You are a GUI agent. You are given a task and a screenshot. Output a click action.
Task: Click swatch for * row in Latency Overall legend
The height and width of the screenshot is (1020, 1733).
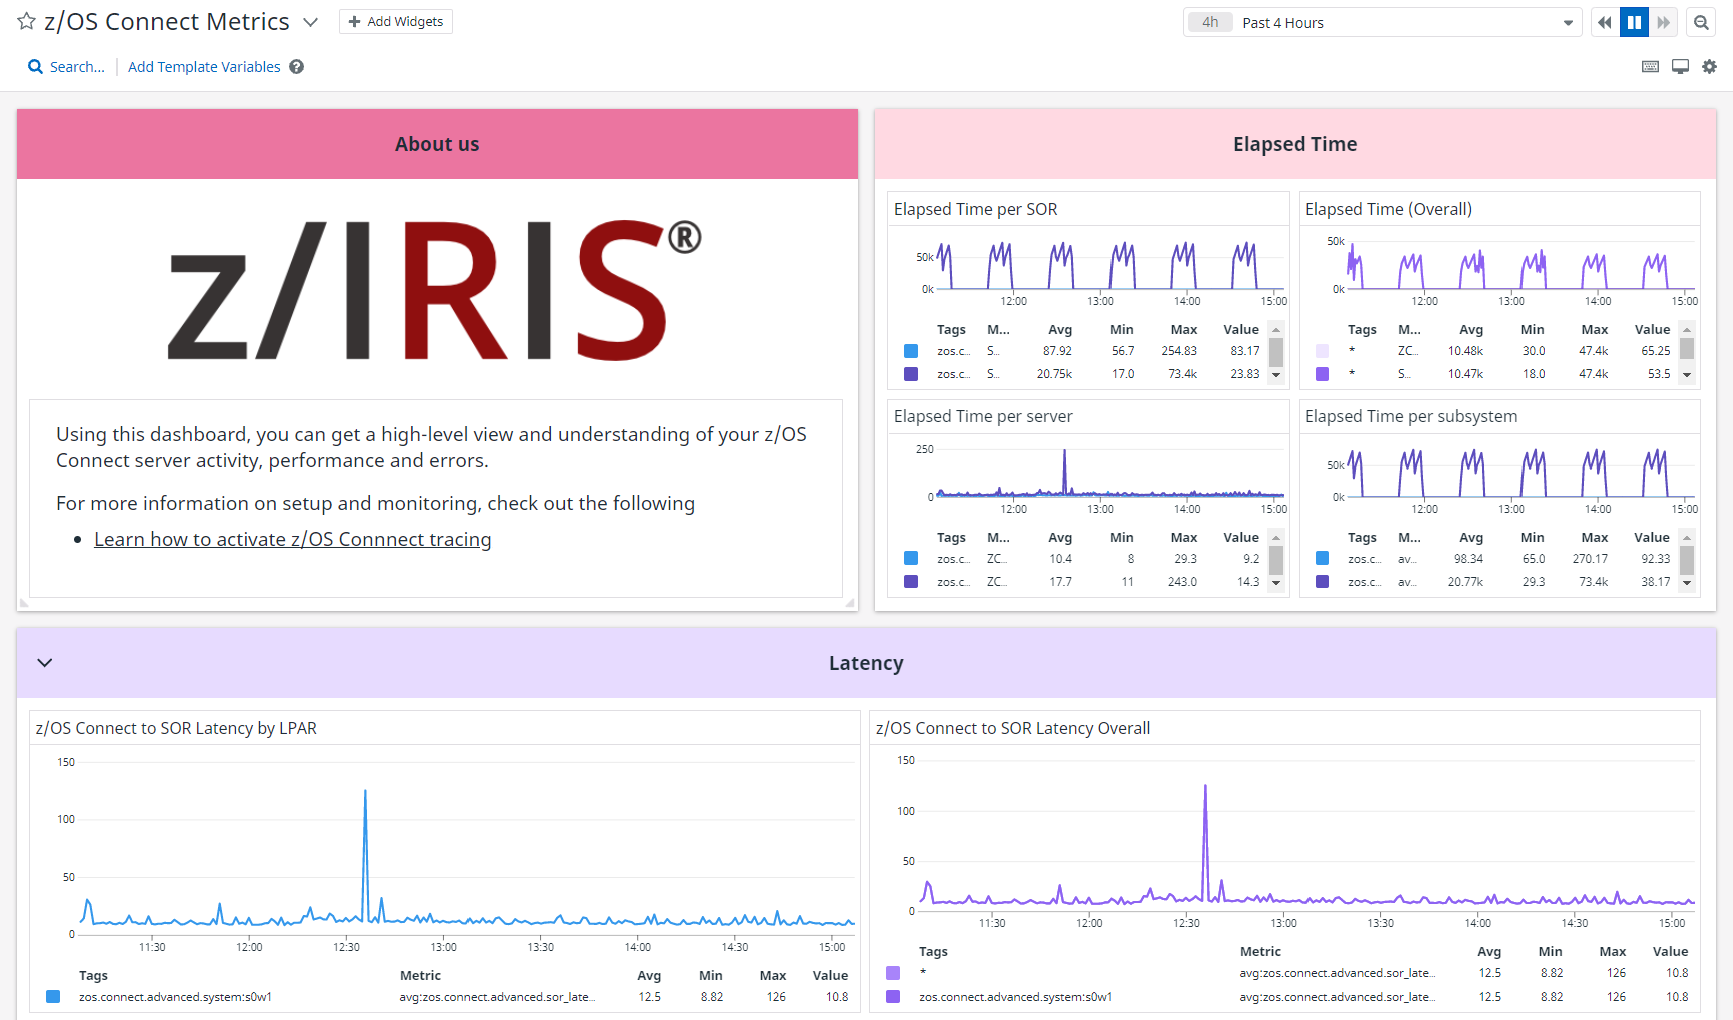(x=893, y=973)
